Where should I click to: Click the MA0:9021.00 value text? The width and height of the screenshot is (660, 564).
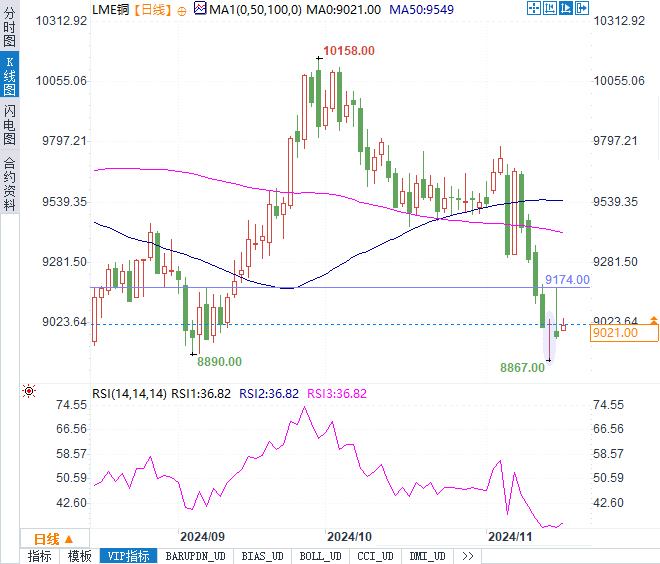click(x=343, y=10)
